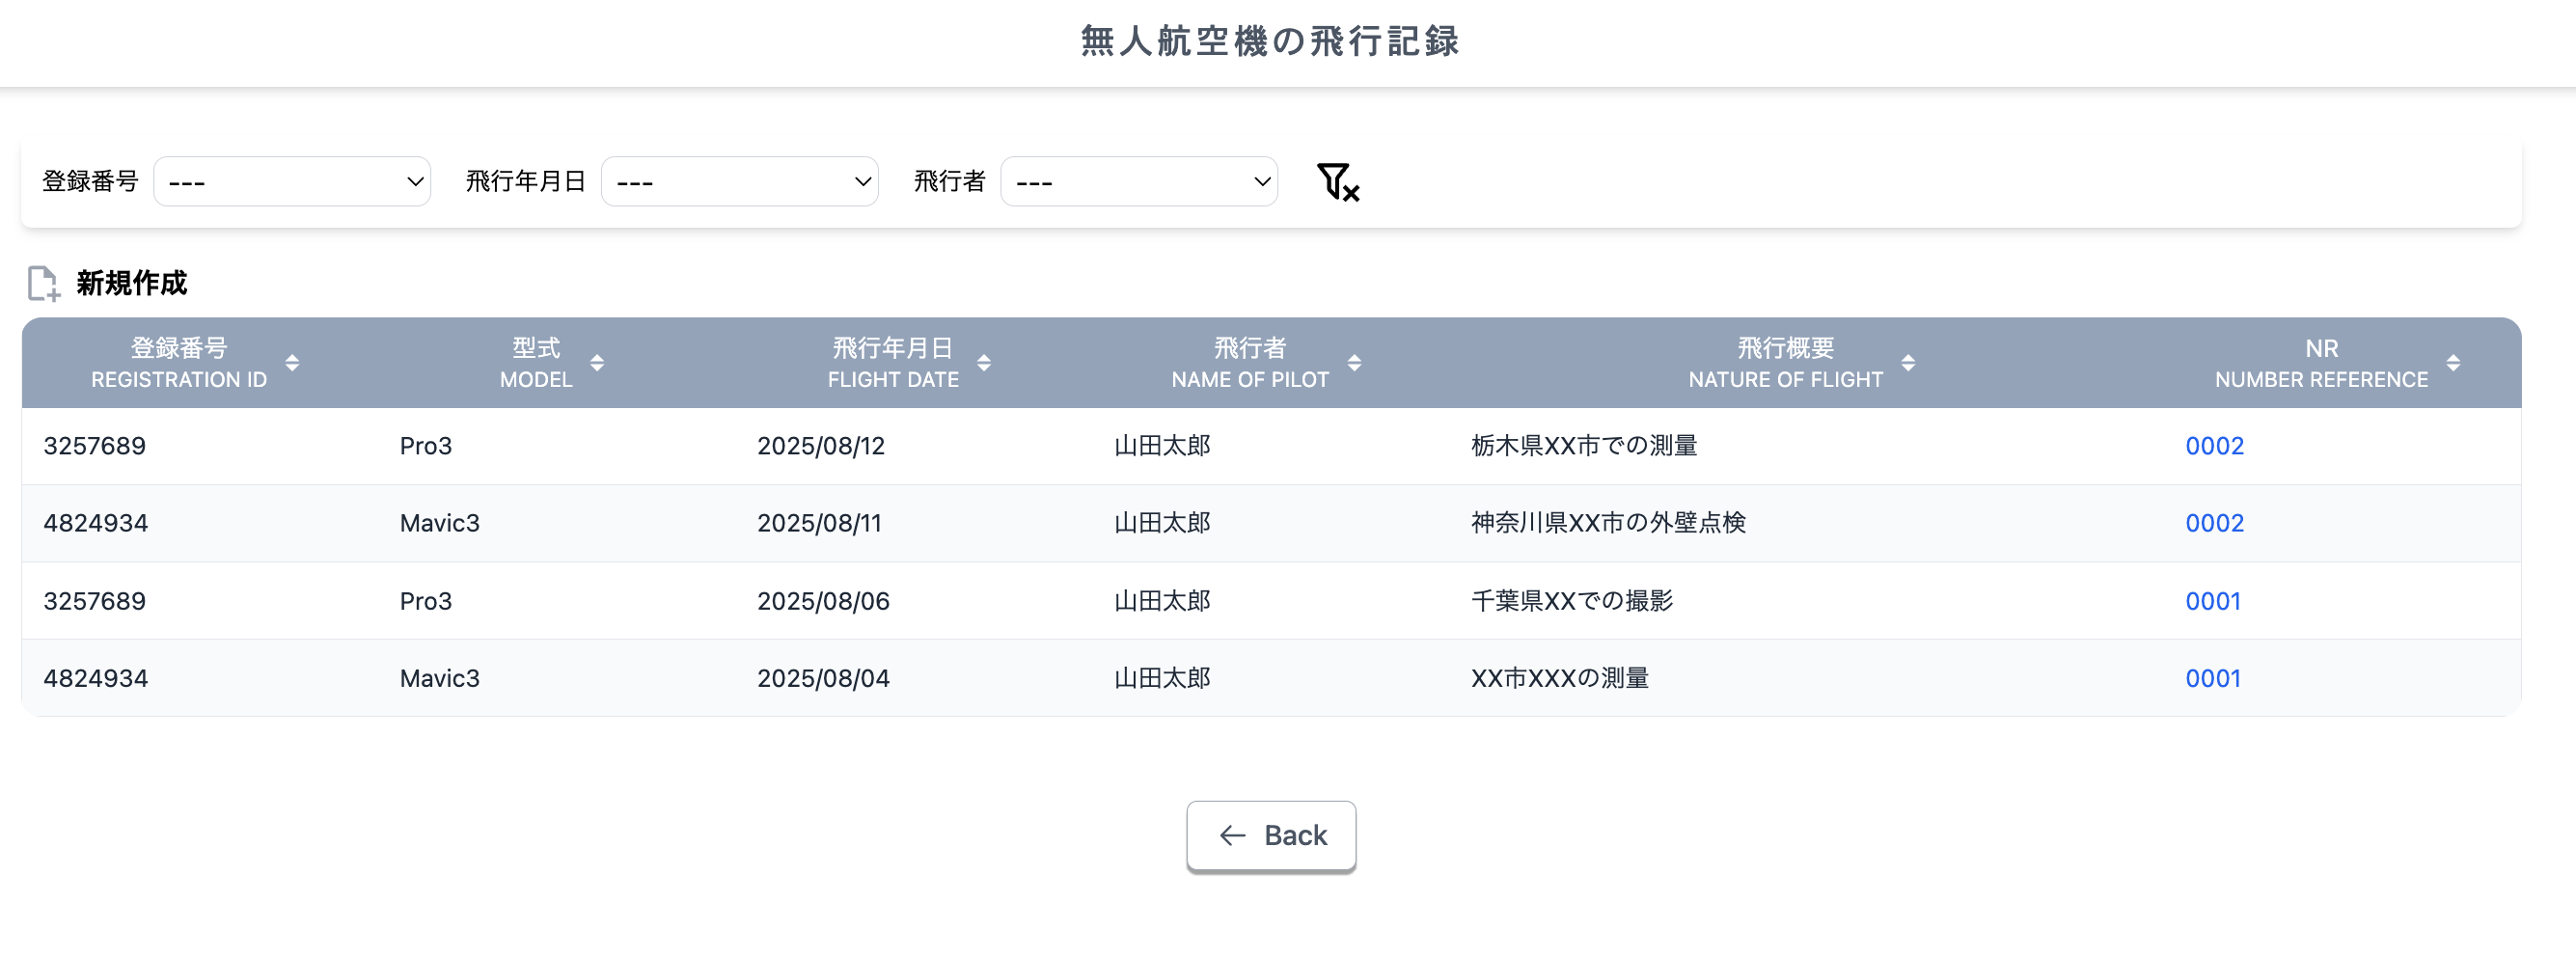Click the 新規作成 new document icon
This screenshot has width=2576, height=957.
click(x=42, y=283)
